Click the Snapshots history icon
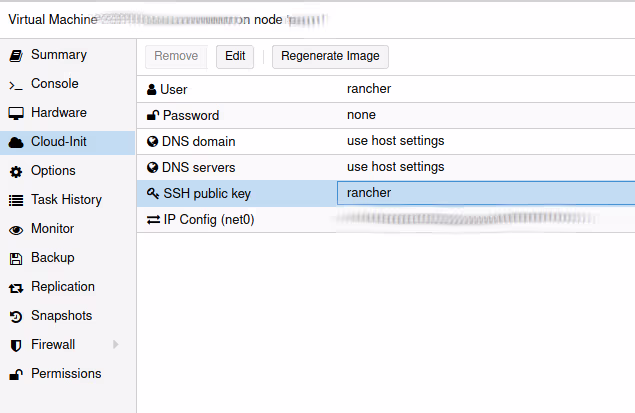 point(15,316)
